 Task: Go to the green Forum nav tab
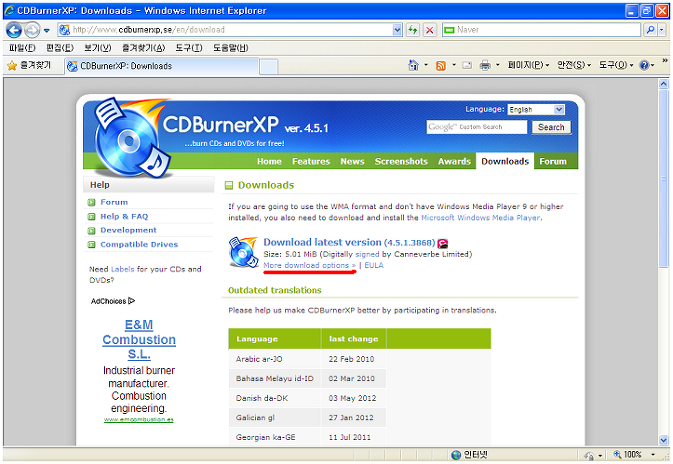pyautogui.click(x=553, y=161)
